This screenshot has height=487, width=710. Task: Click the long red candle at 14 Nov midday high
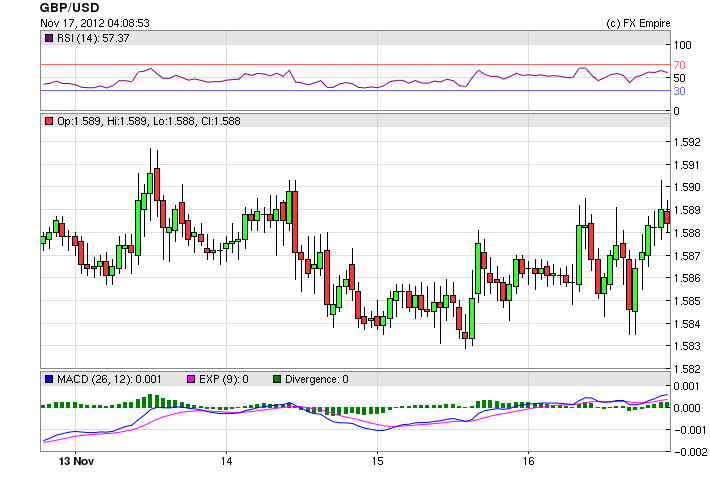tap(295, 222)
